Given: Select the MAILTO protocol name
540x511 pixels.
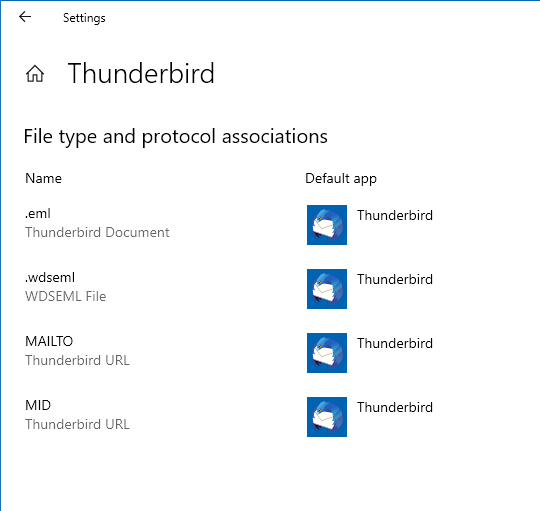Looking at the screenshot, I should pos(49,341).
